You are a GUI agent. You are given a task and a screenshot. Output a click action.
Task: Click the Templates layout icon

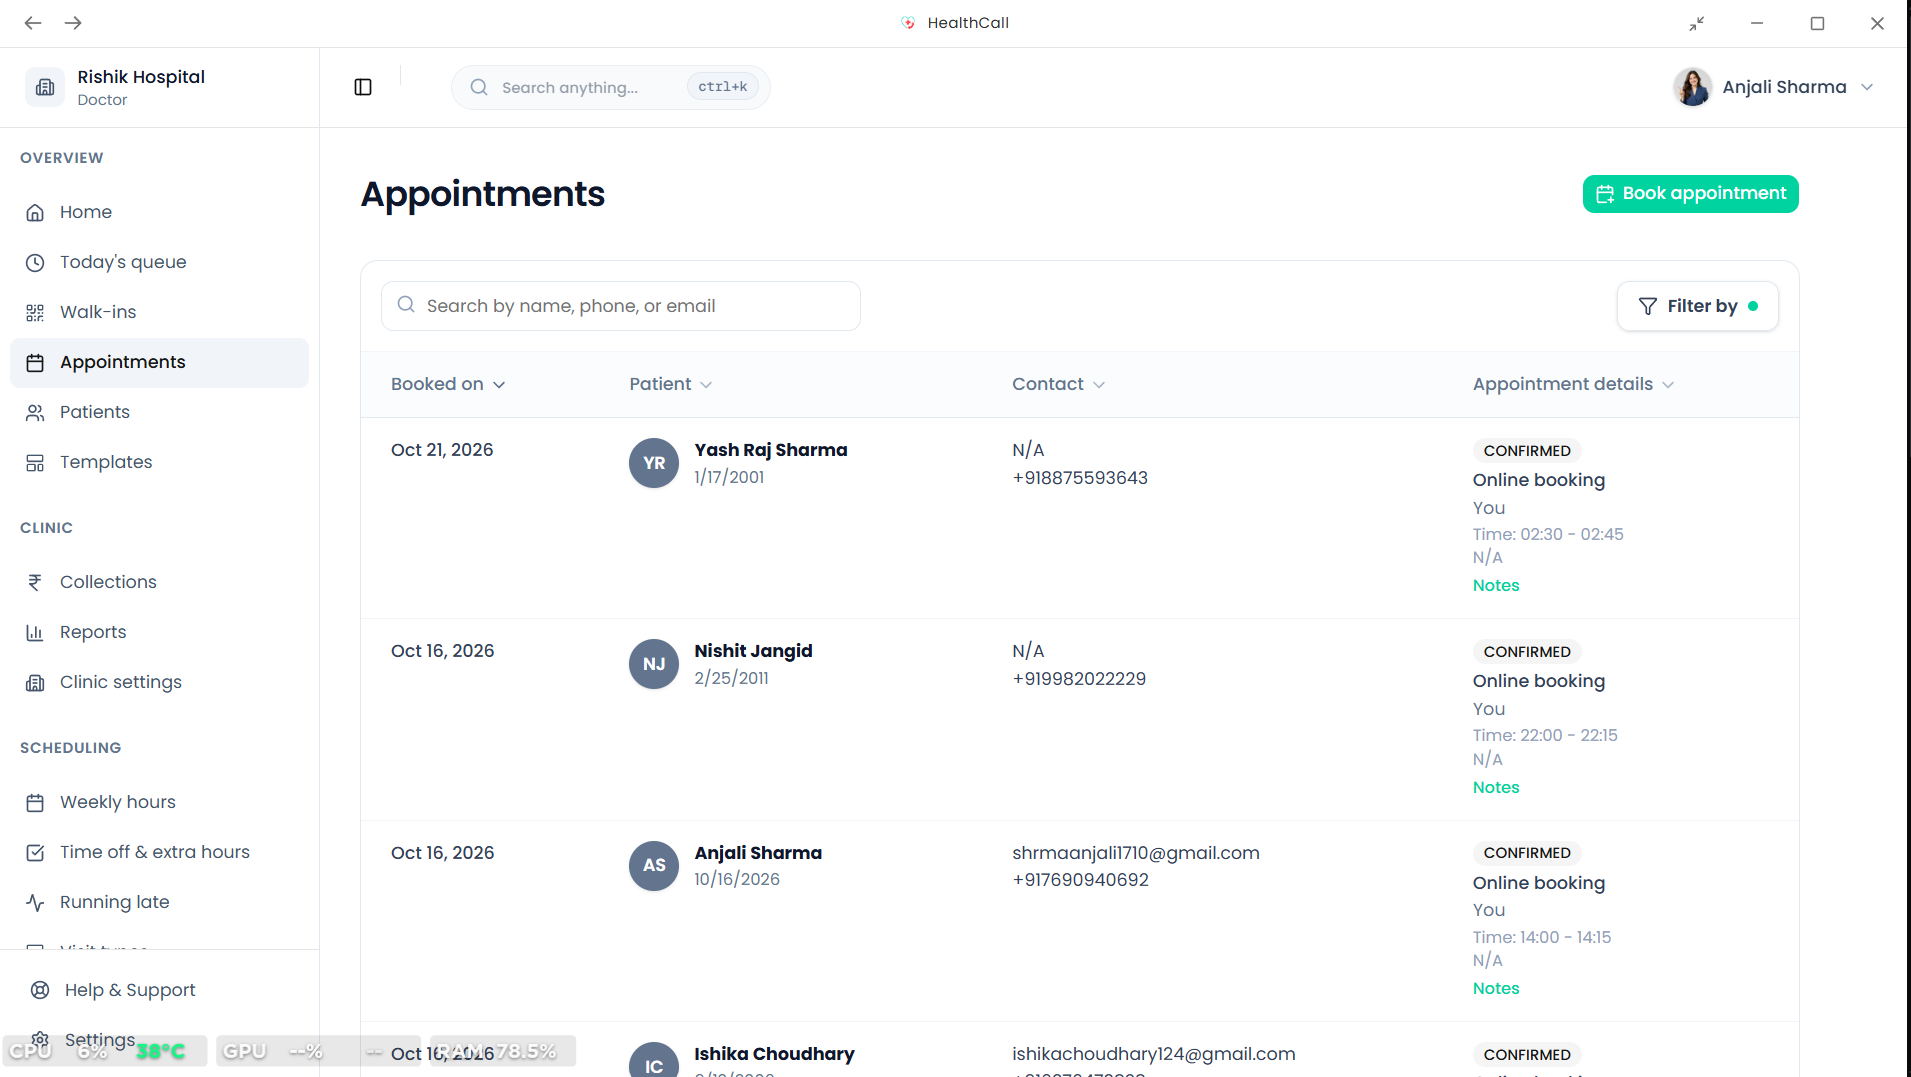tap(35, 462)
